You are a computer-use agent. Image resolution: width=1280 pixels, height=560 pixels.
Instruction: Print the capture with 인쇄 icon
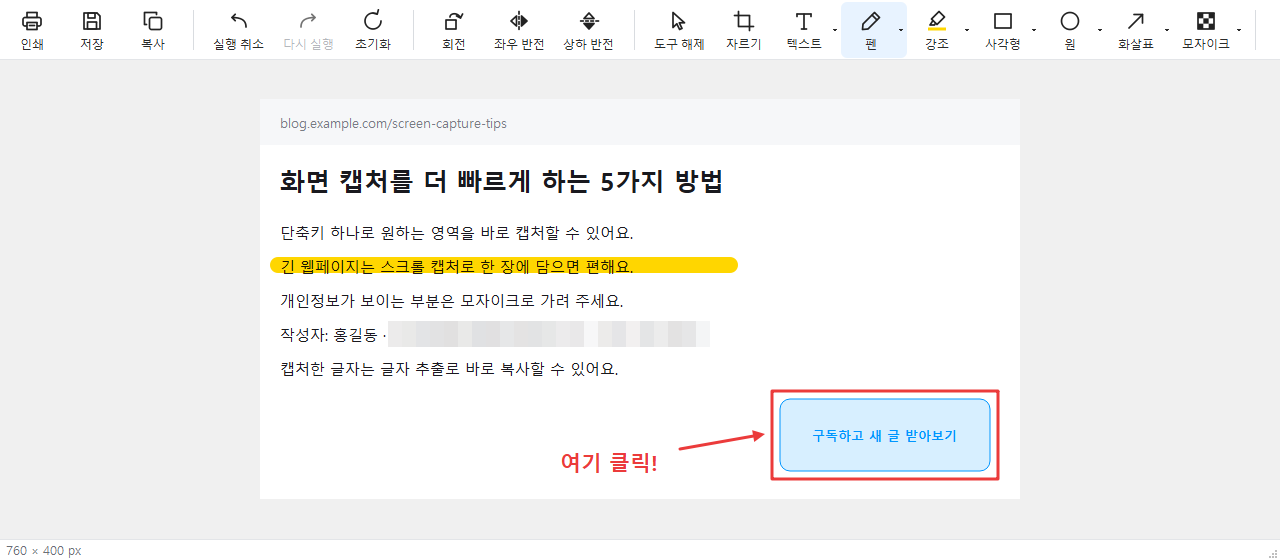click(32, 30)
